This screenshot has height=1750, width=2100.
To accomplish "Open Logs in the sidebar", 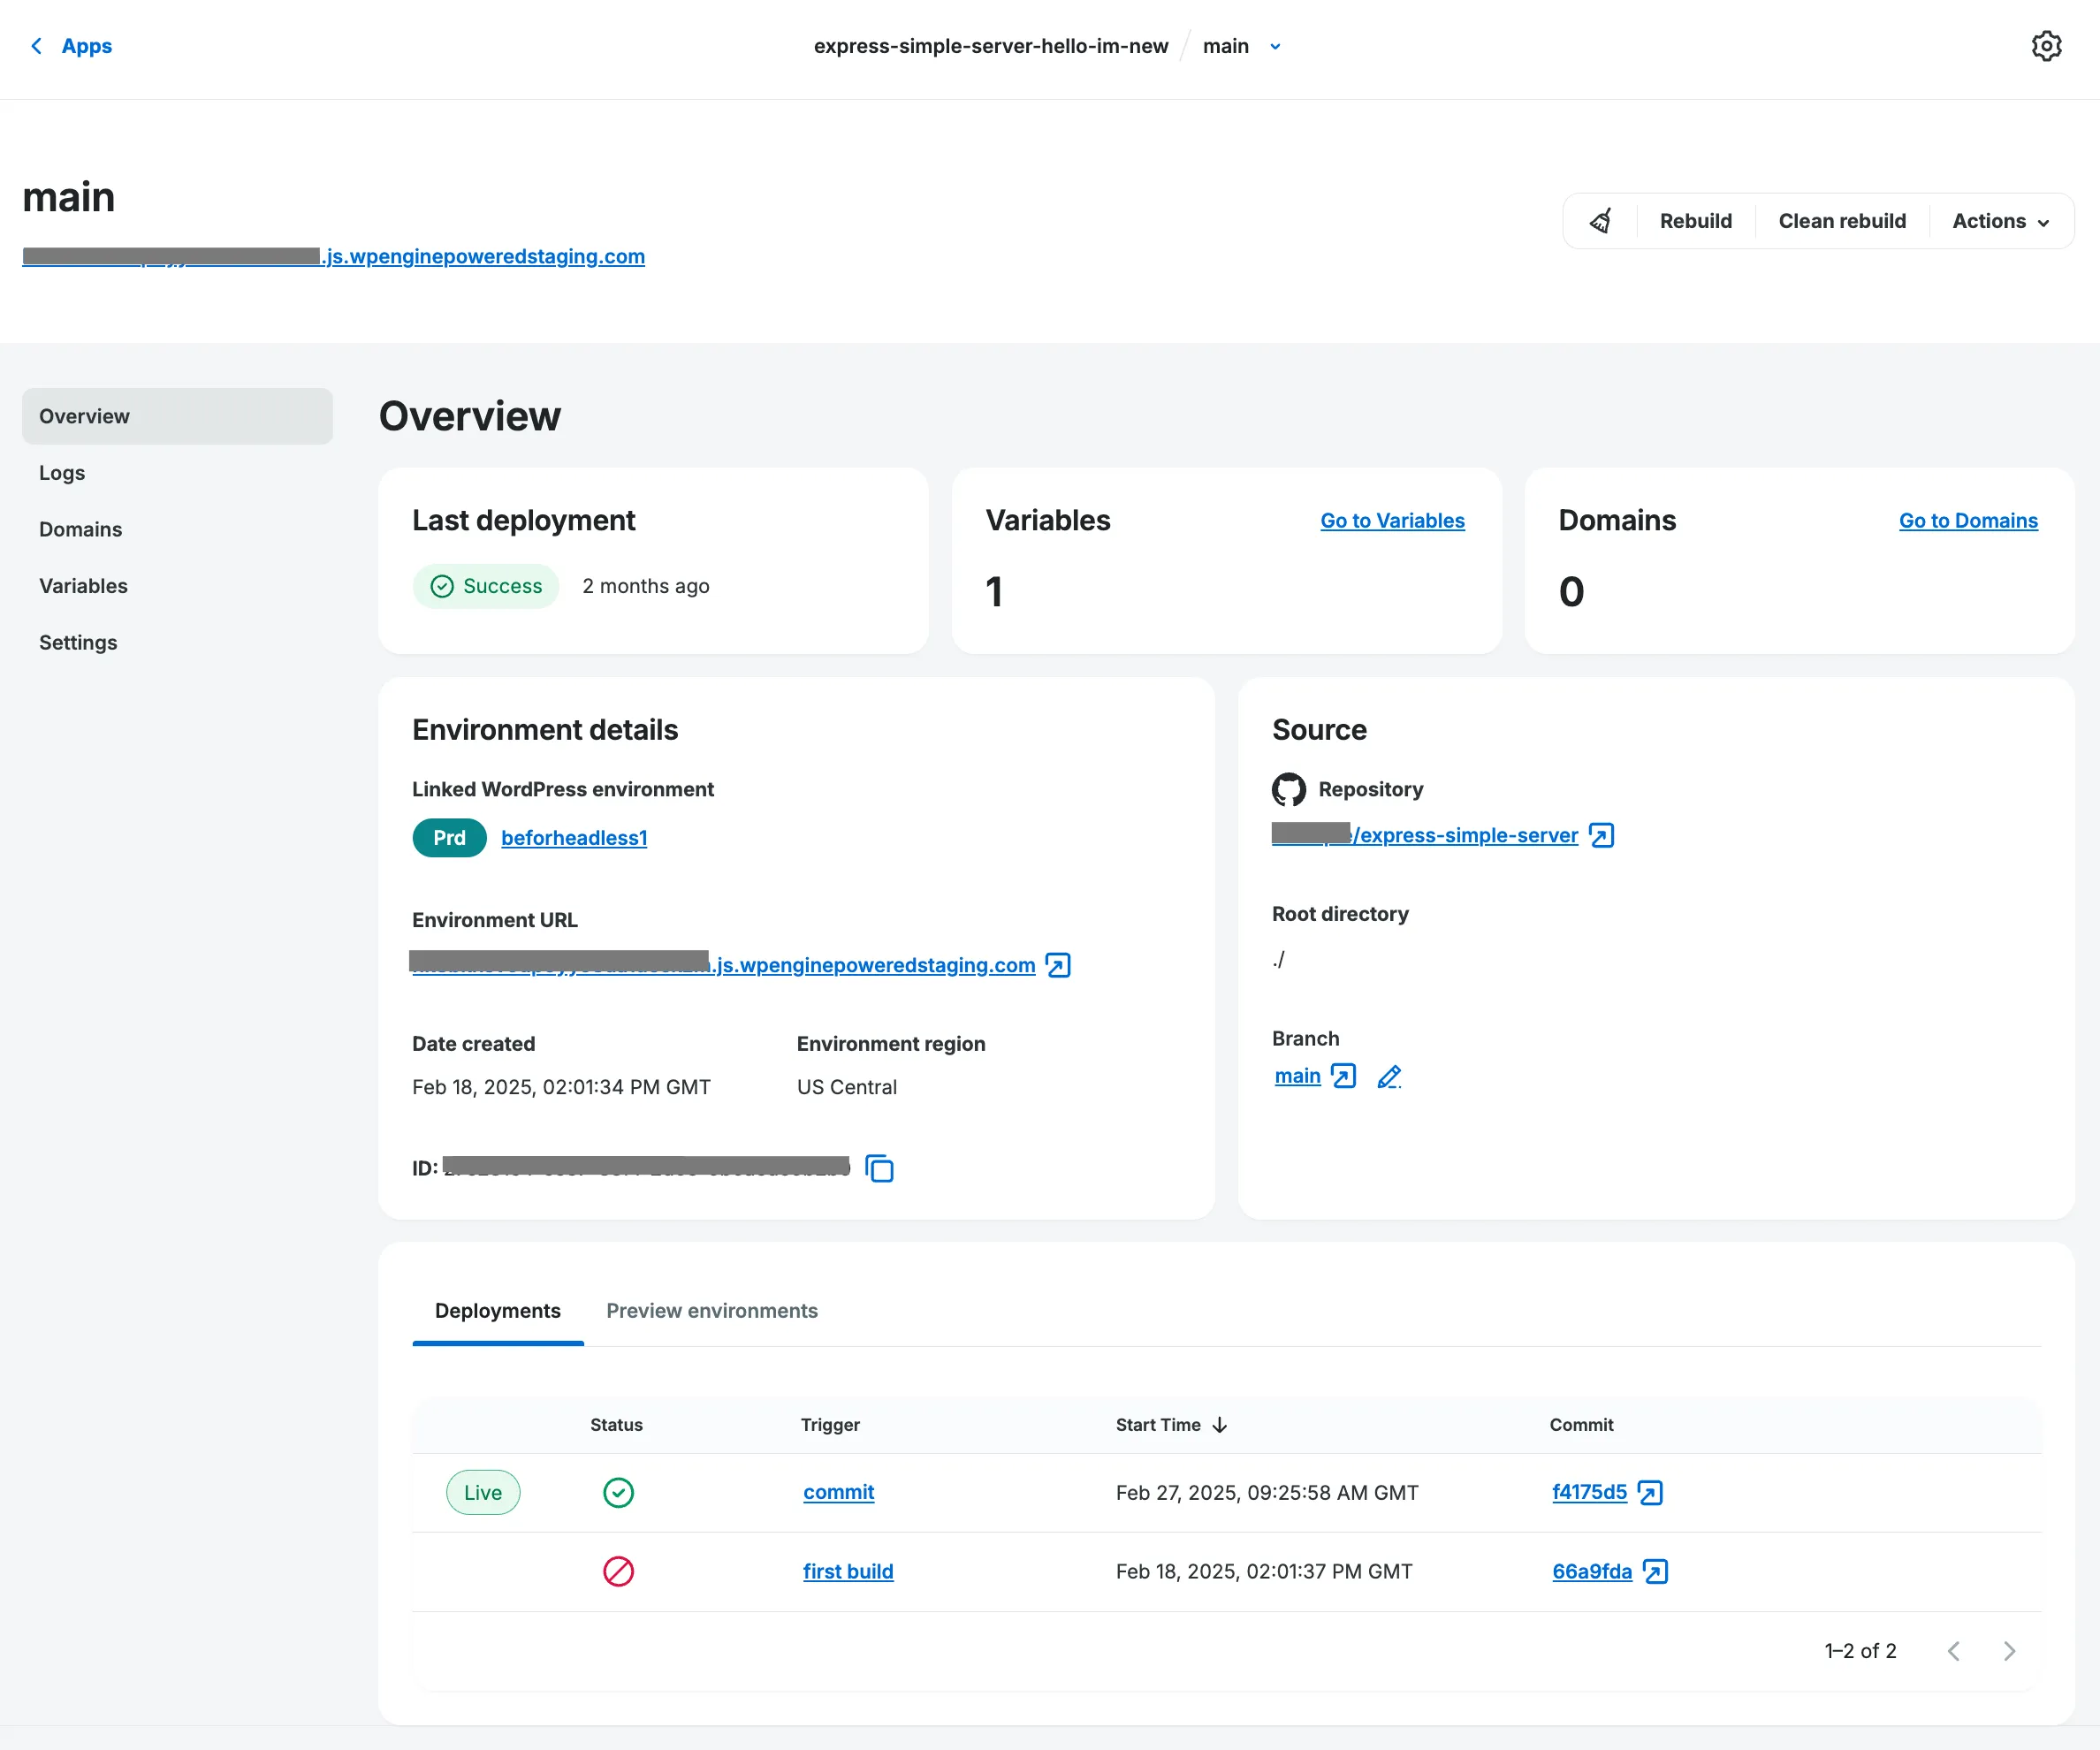I will click(62, 473).
